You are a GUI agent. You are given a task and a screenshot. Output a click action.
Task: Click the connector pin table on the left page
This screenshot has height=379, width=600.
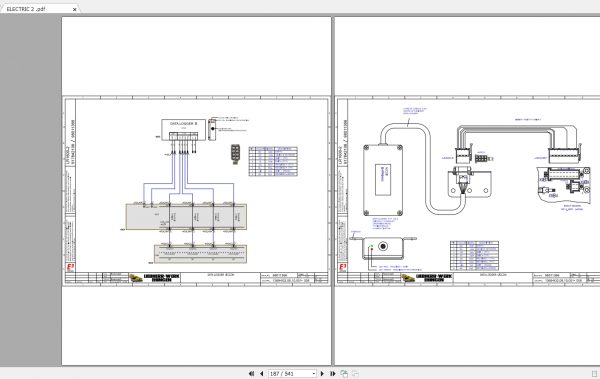click(x=273, y=161)
